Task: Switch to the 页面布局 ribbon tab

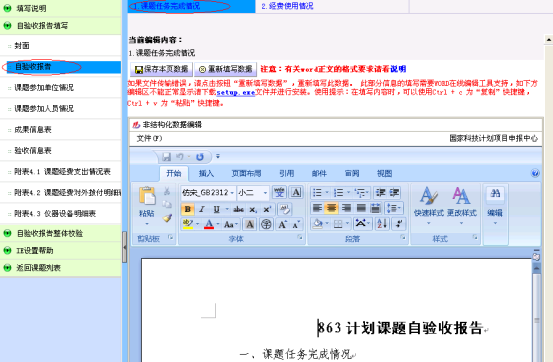Action: click(246, 173)
